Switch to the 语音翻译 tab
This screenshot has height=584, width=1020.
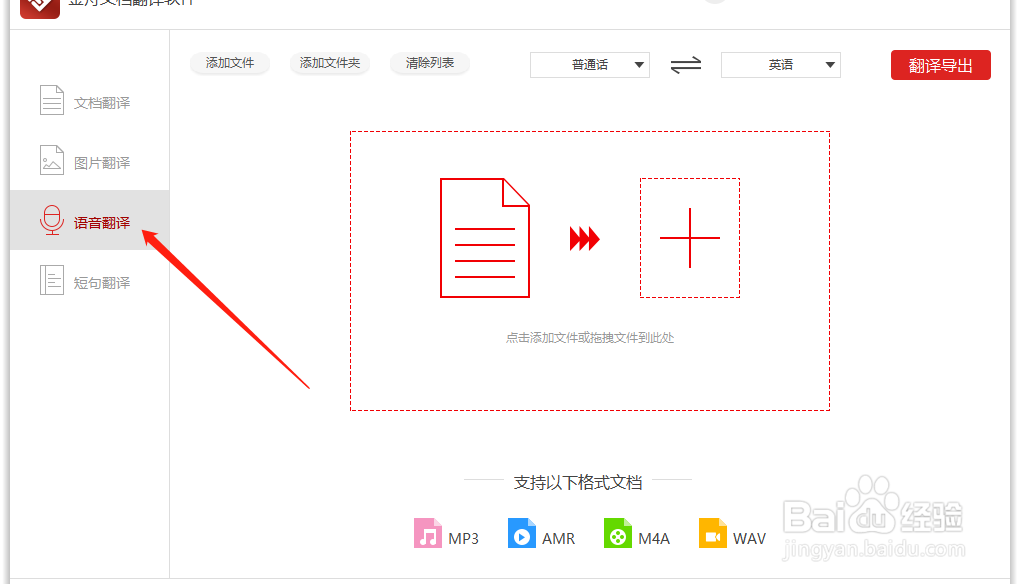click(90, 221)
